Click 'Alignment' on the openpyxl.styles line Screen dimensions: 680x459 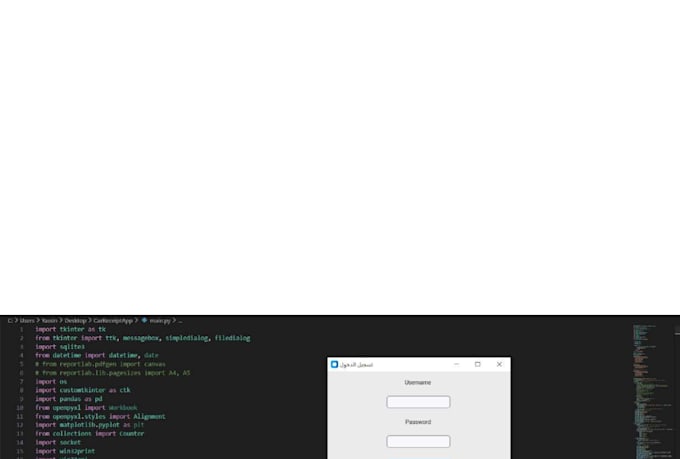pos(149,416)
